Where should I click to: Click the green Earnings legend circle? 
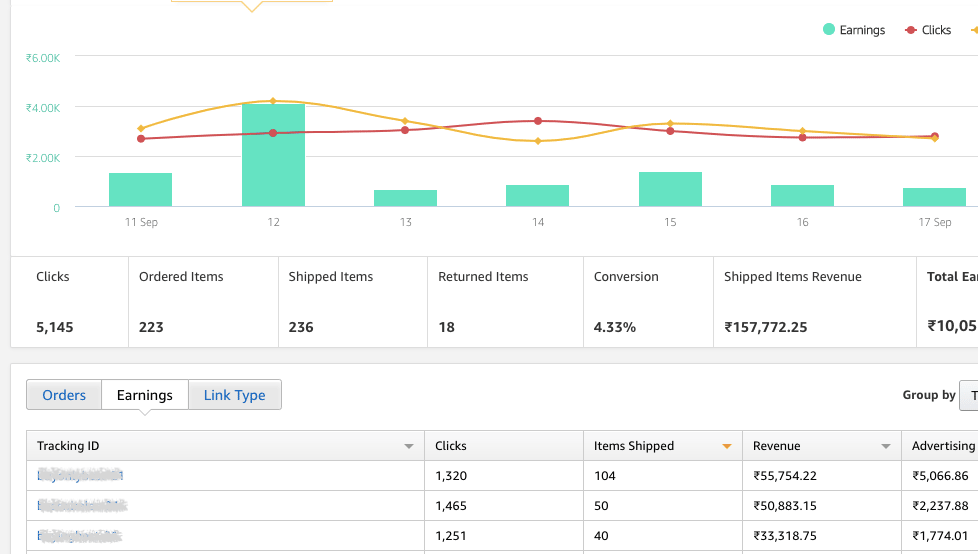829,30
